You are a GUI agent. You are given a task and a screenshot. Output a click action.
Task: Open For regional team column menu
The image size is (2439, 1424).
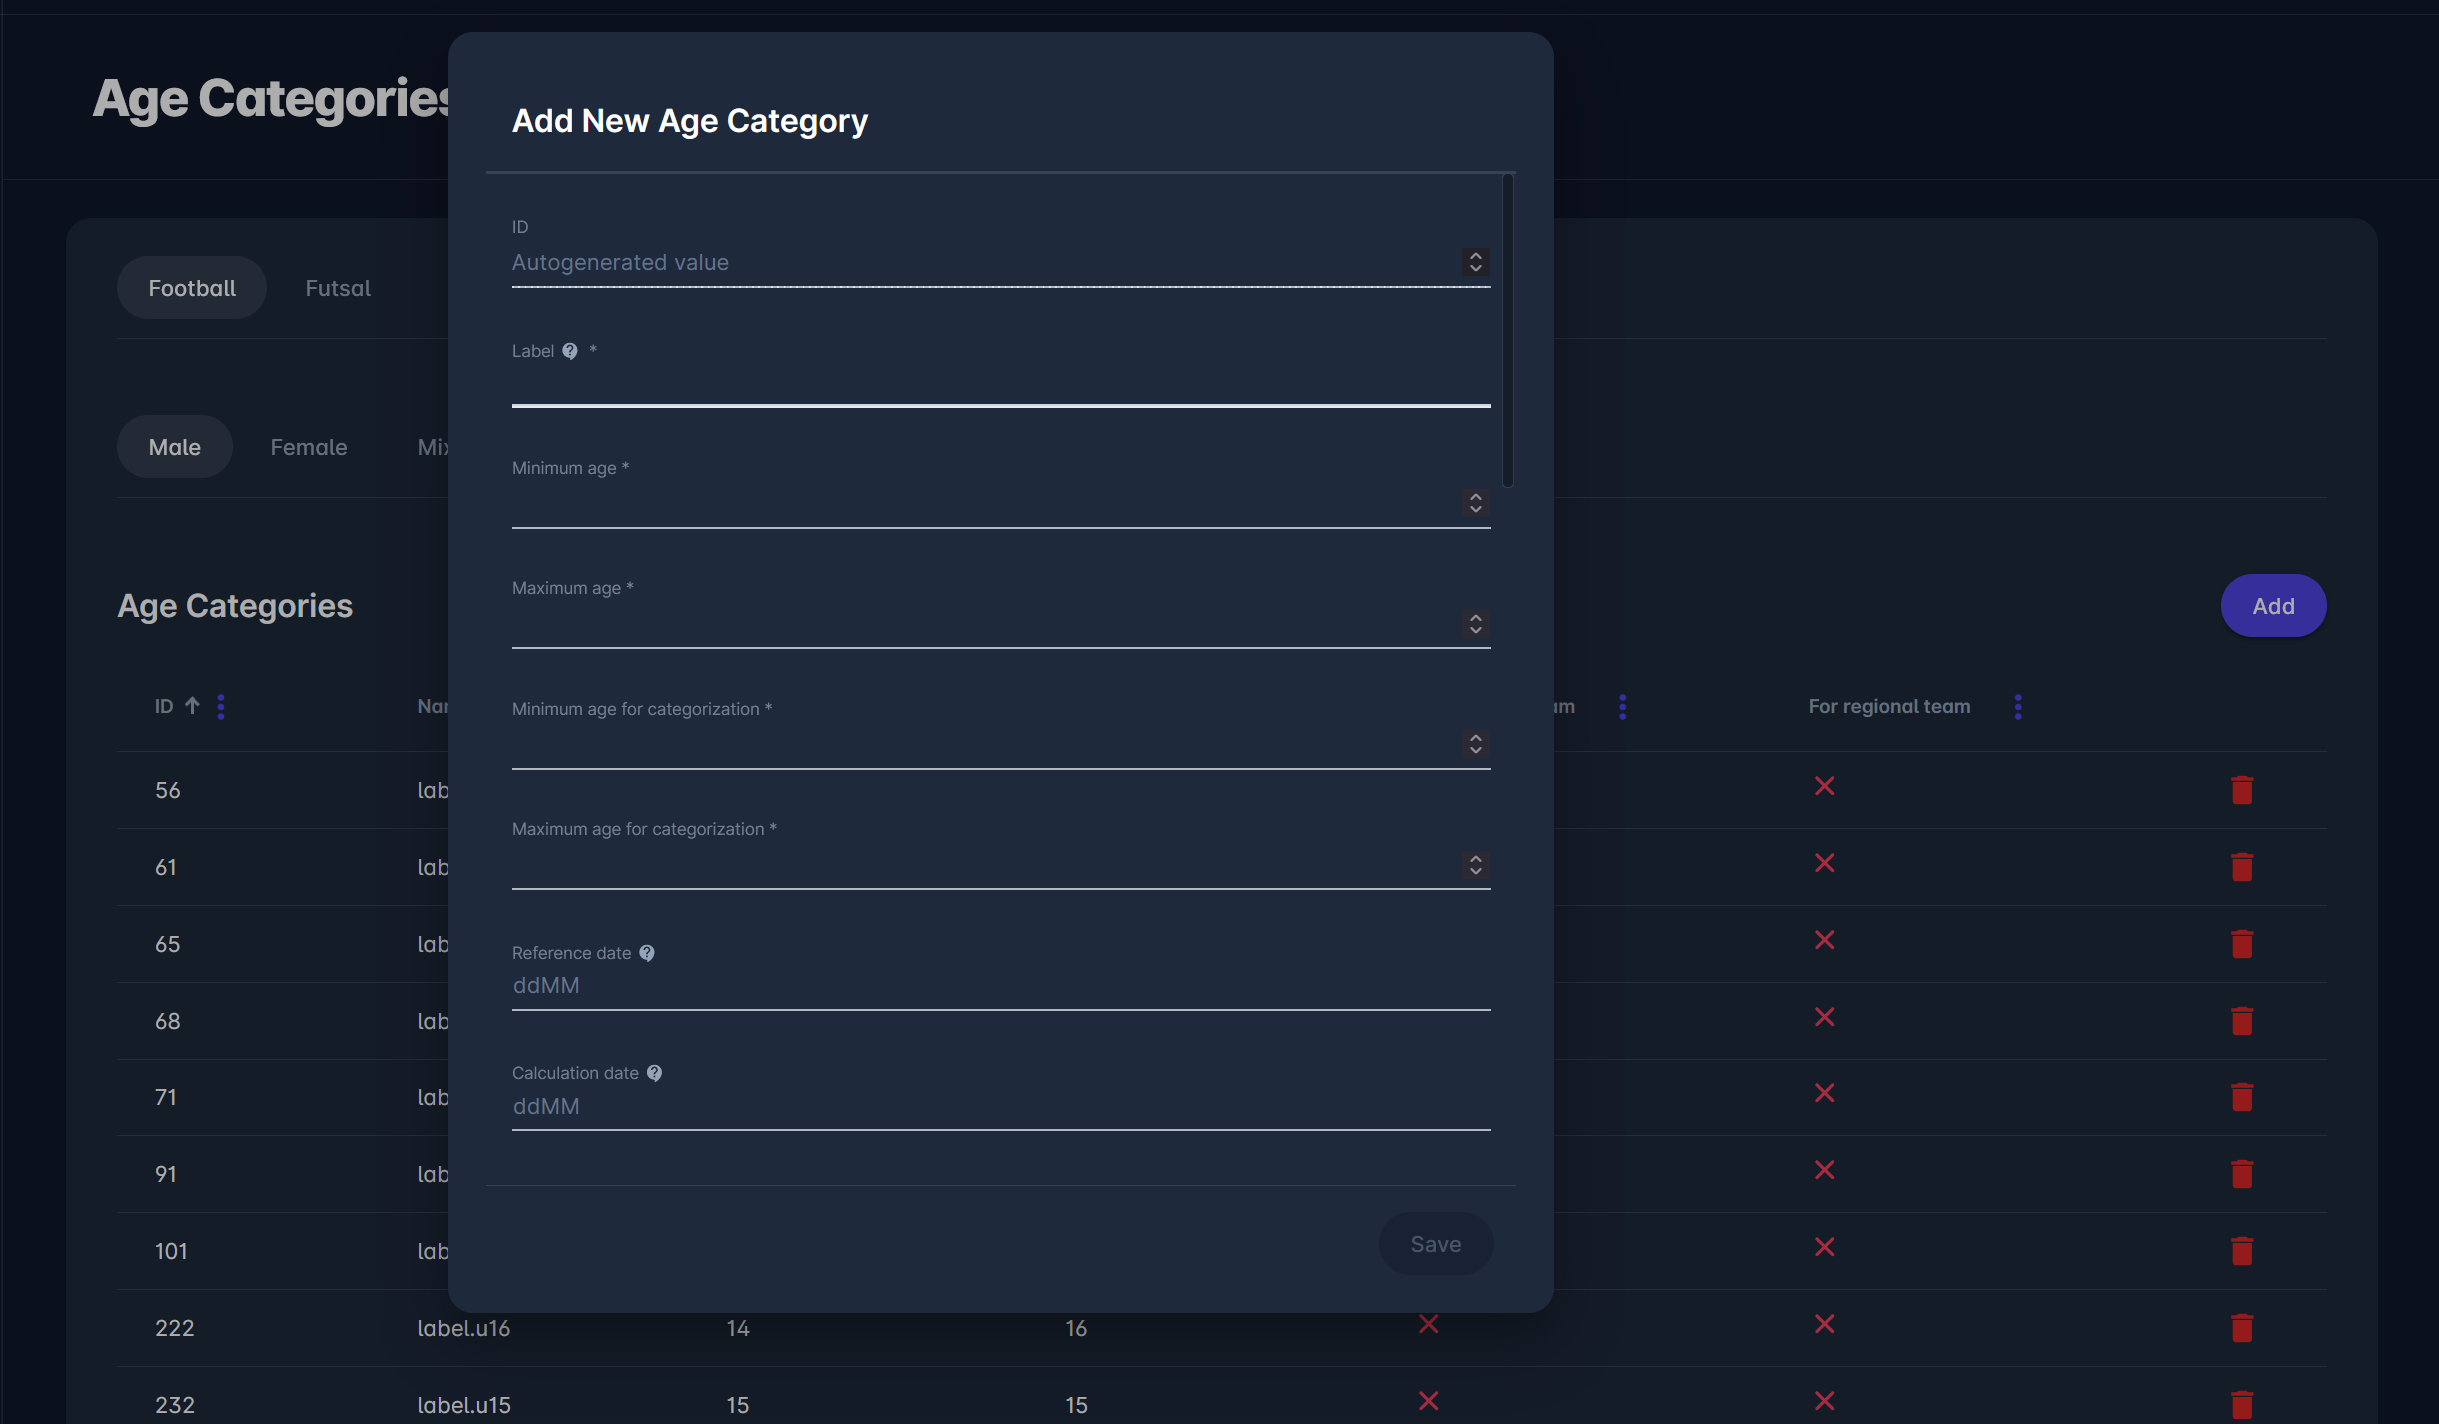2018,707
